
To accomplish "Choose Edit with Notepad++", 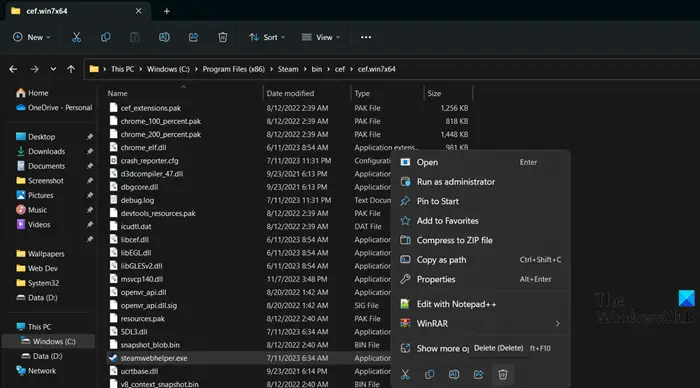I will (x=480, y=304).
